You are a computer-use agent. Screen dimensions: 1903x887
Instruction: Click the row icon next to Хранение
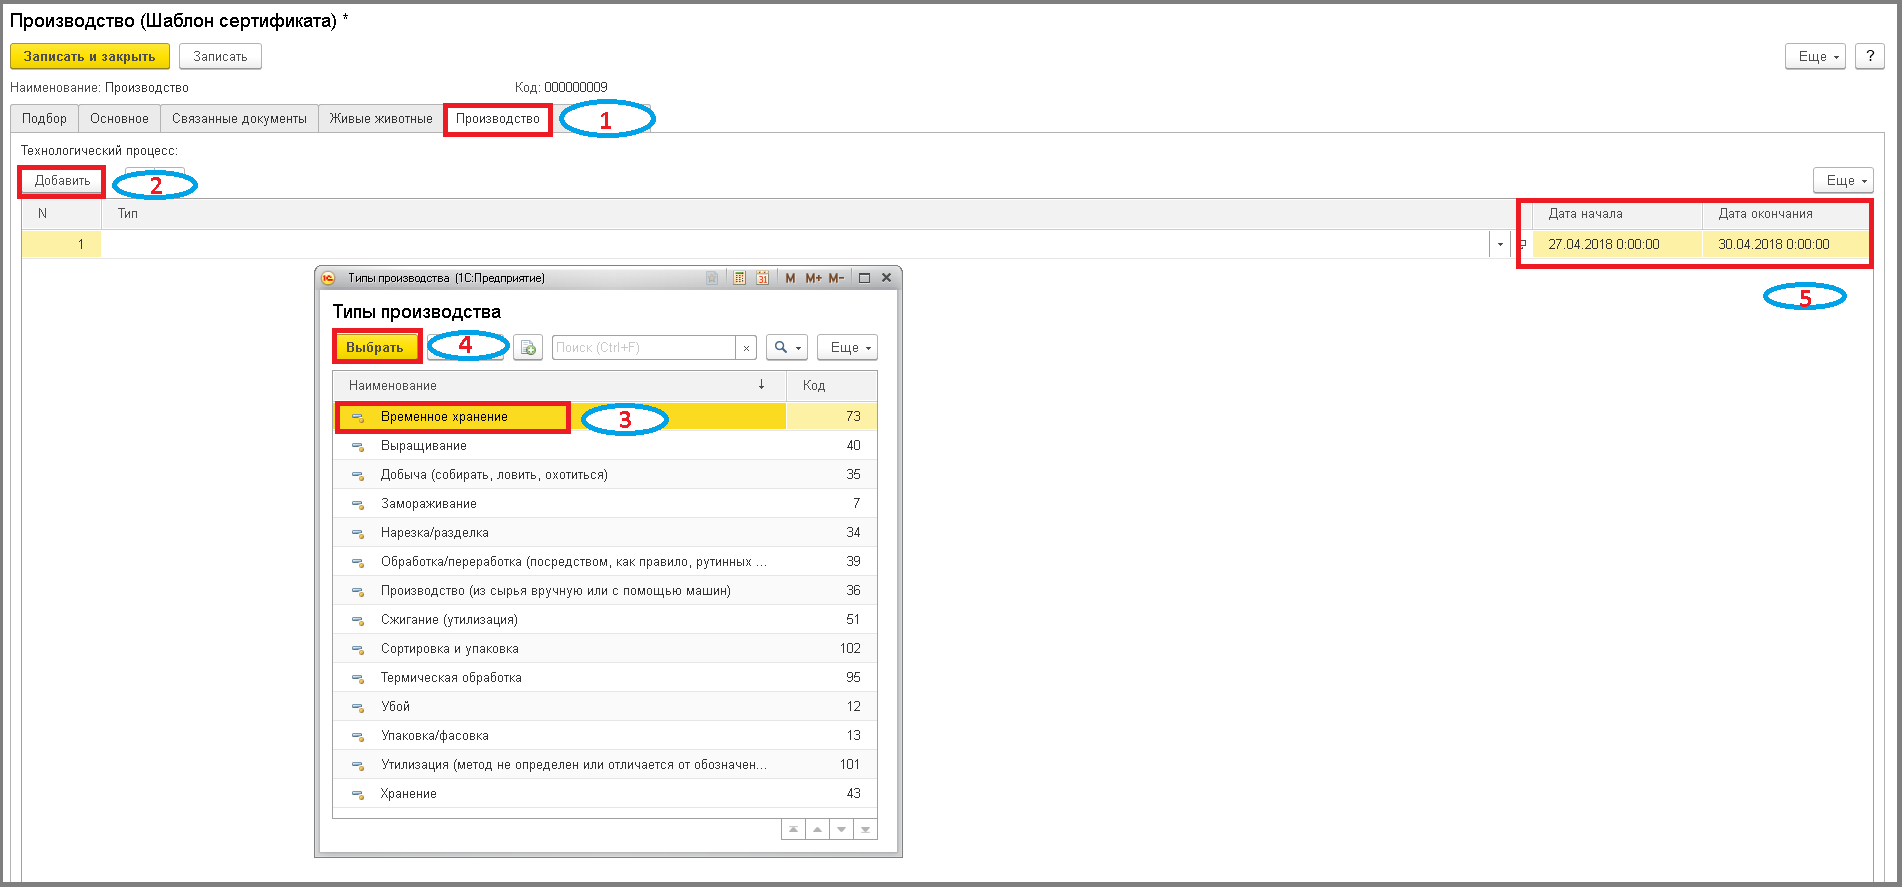(x=357, y=794)
